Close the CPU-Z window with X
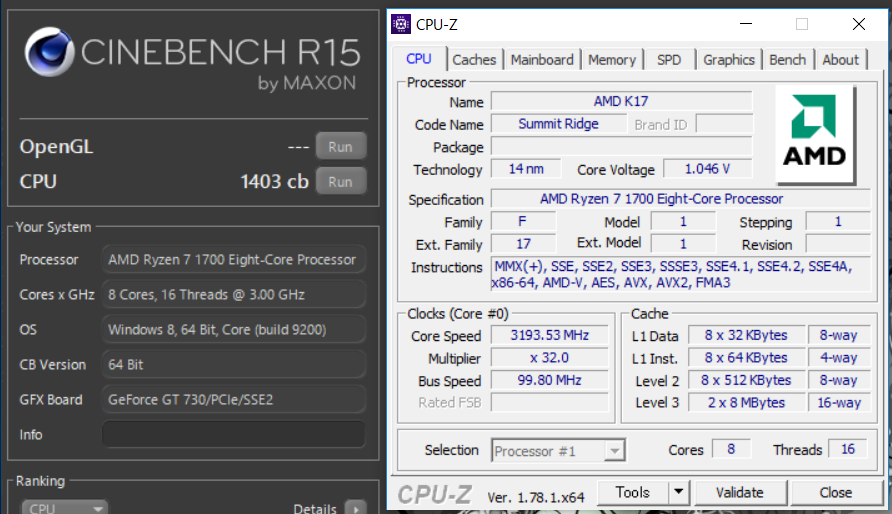The width and height of the screenshot is (892, 514). click(x=858, y=24)
